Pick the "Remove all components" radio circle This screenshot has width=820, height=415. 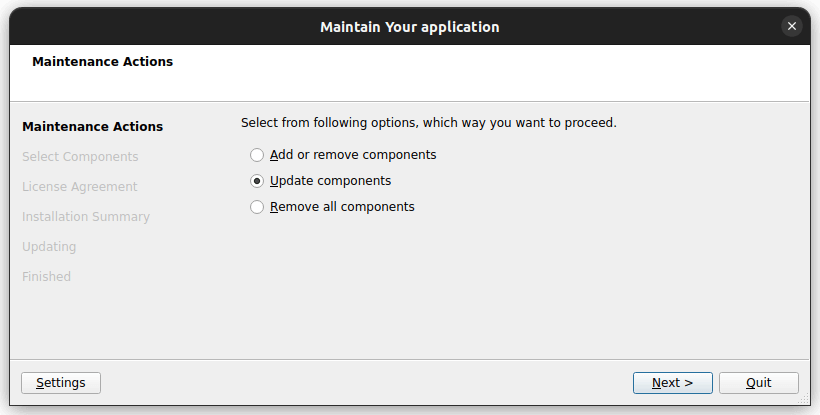point(257,207)
